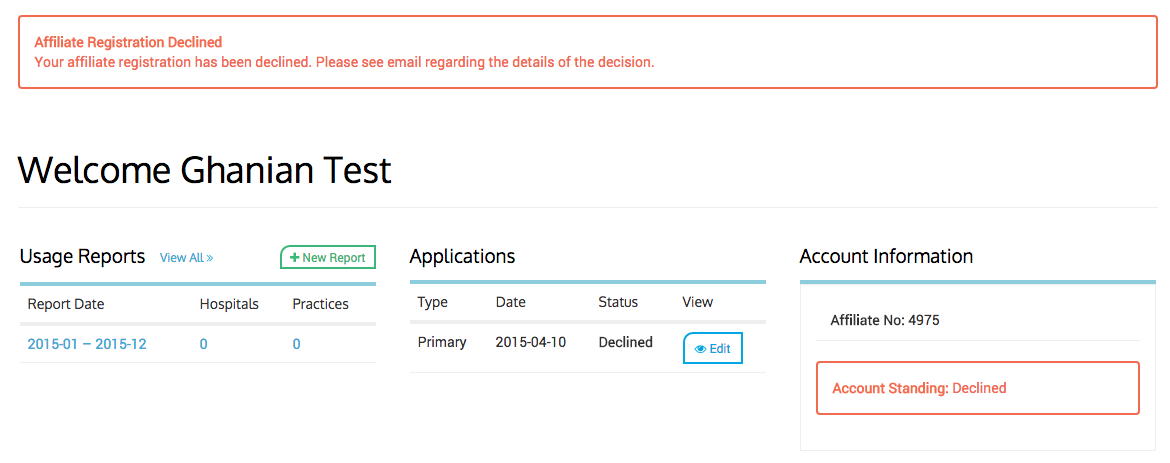The width and height of the screenshot is (1170, 463).
Task: Click the Type column header in Applications
Action: [432, 302]
